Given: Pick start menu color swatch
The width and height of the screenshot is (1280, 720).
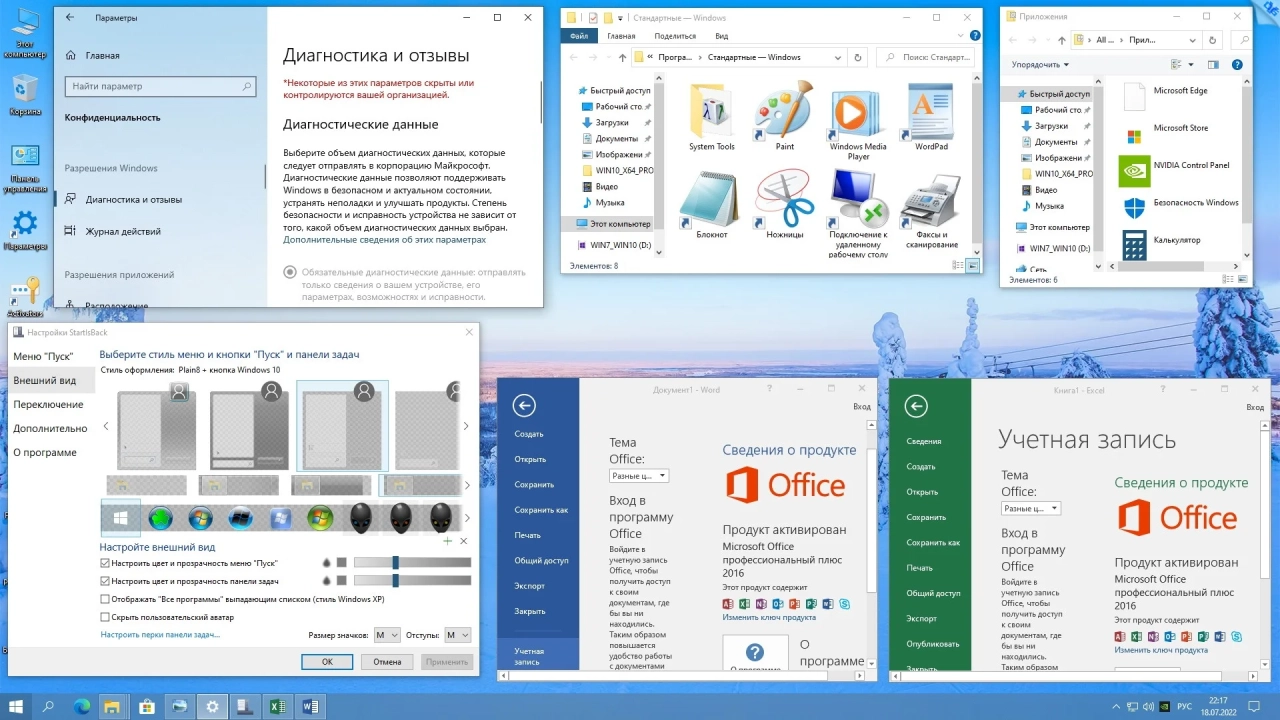Looking at the screenshot, I should pos(341,563).
